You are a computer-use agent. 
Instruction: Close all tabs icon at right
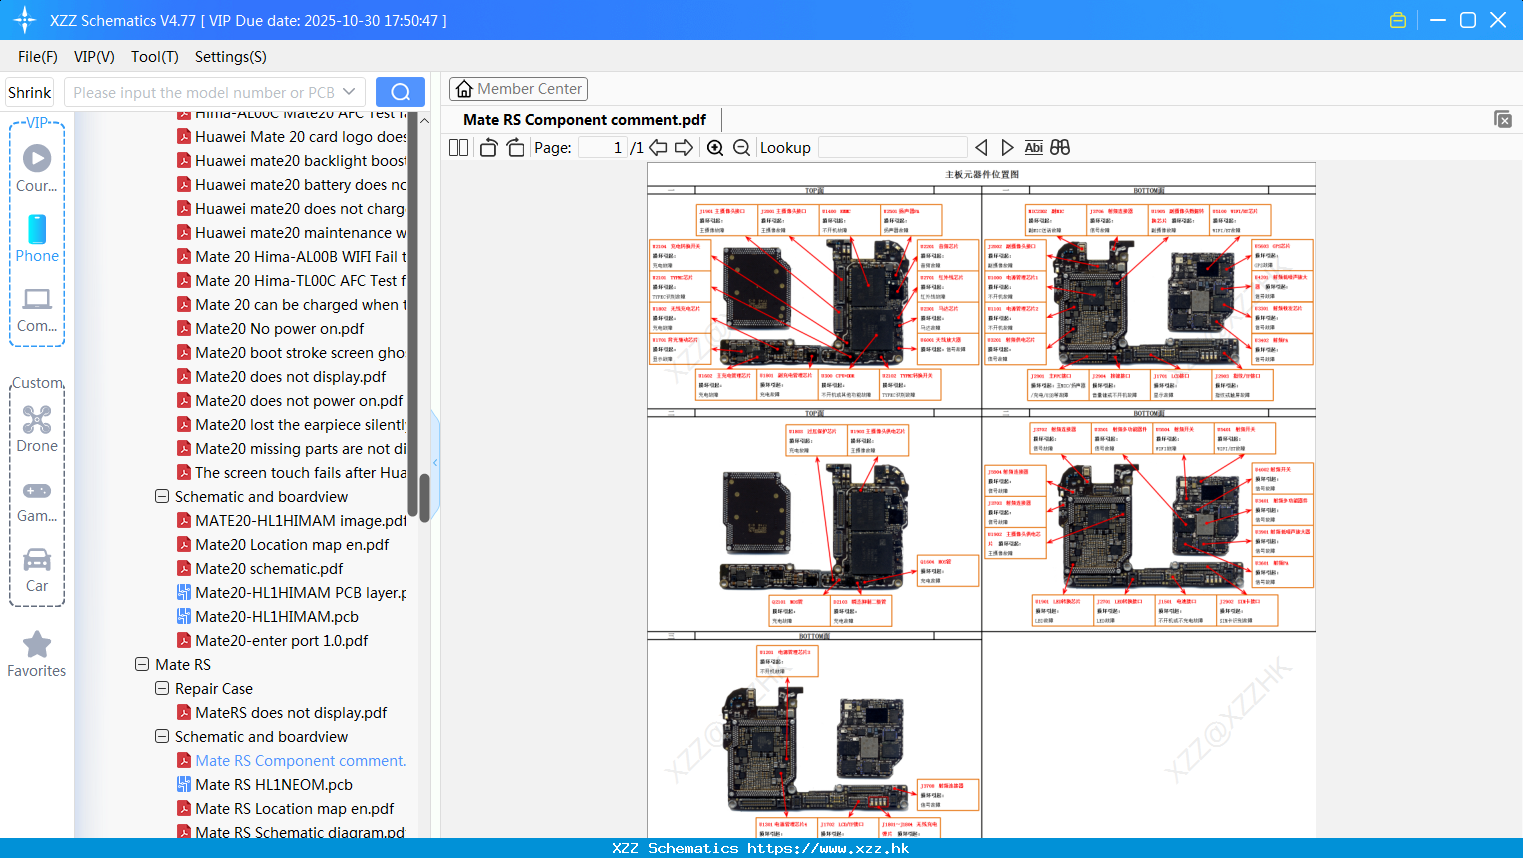point(1503,119)
